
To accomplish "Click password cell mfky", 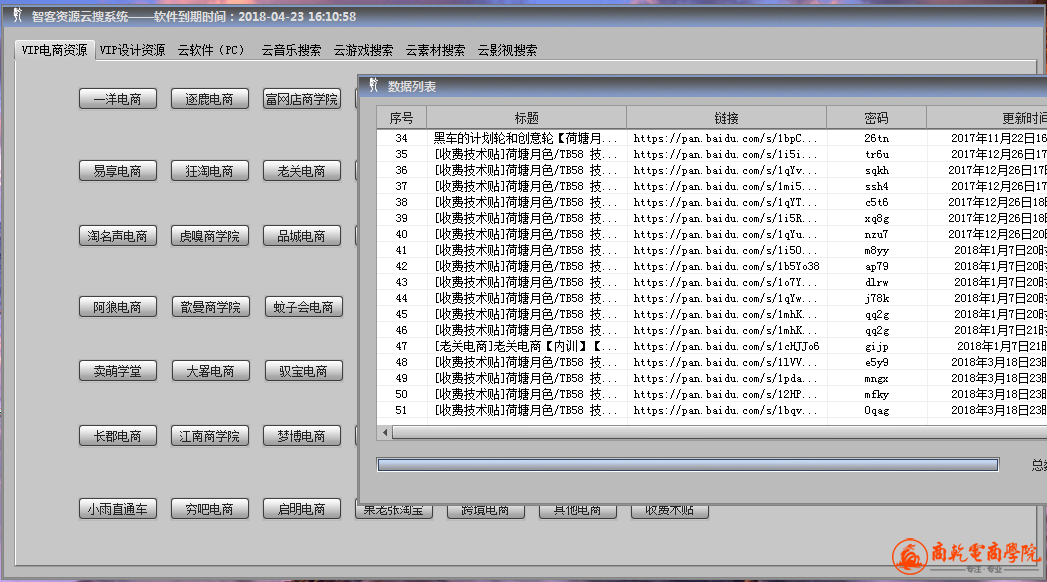I will click(877, 394).
